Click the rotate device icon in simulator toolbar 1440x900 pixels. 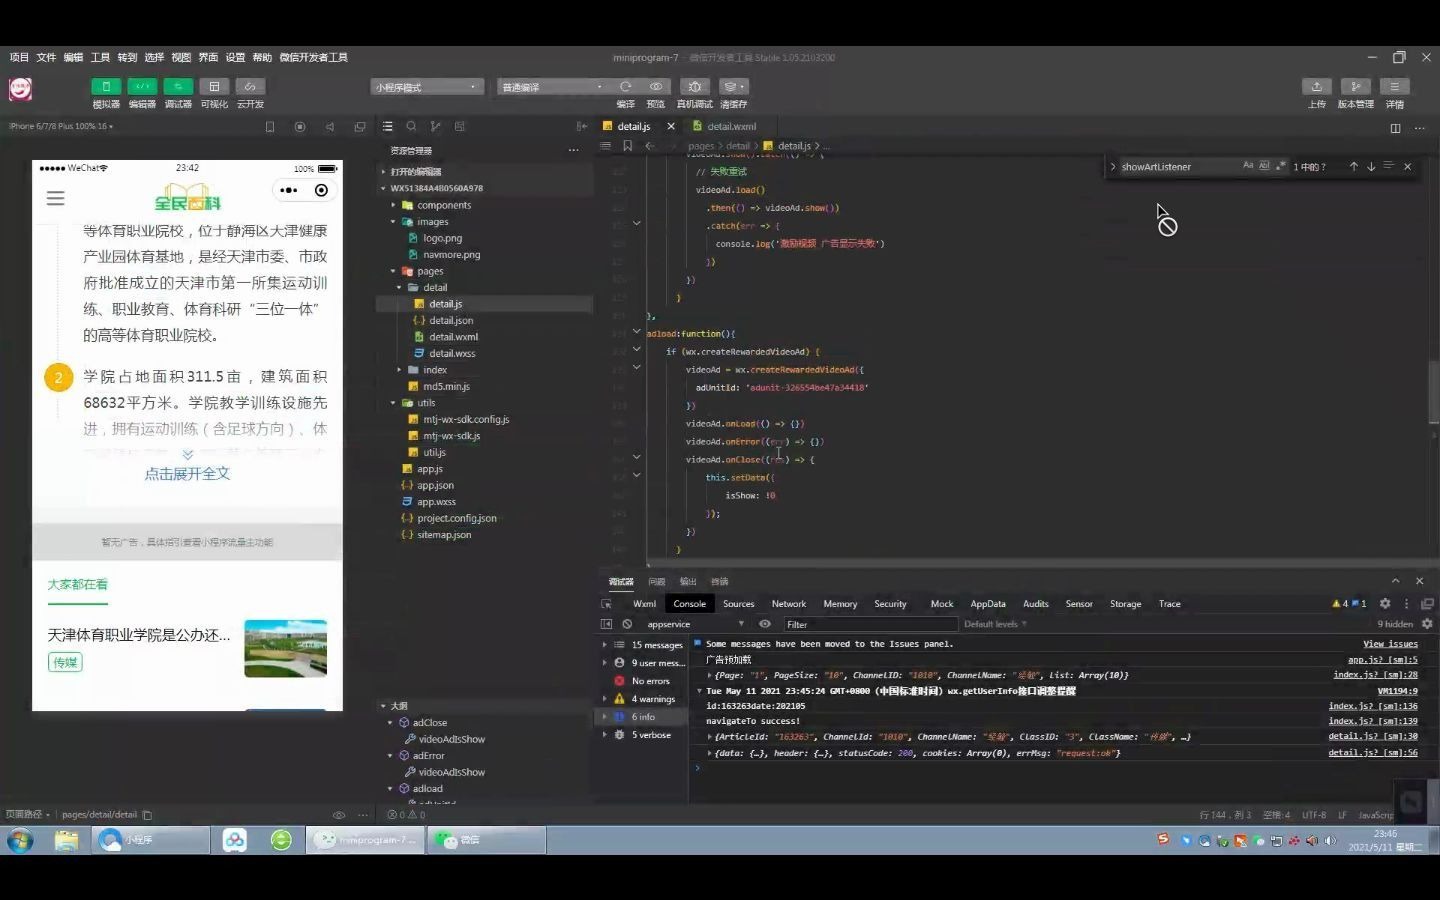point(270,127)
